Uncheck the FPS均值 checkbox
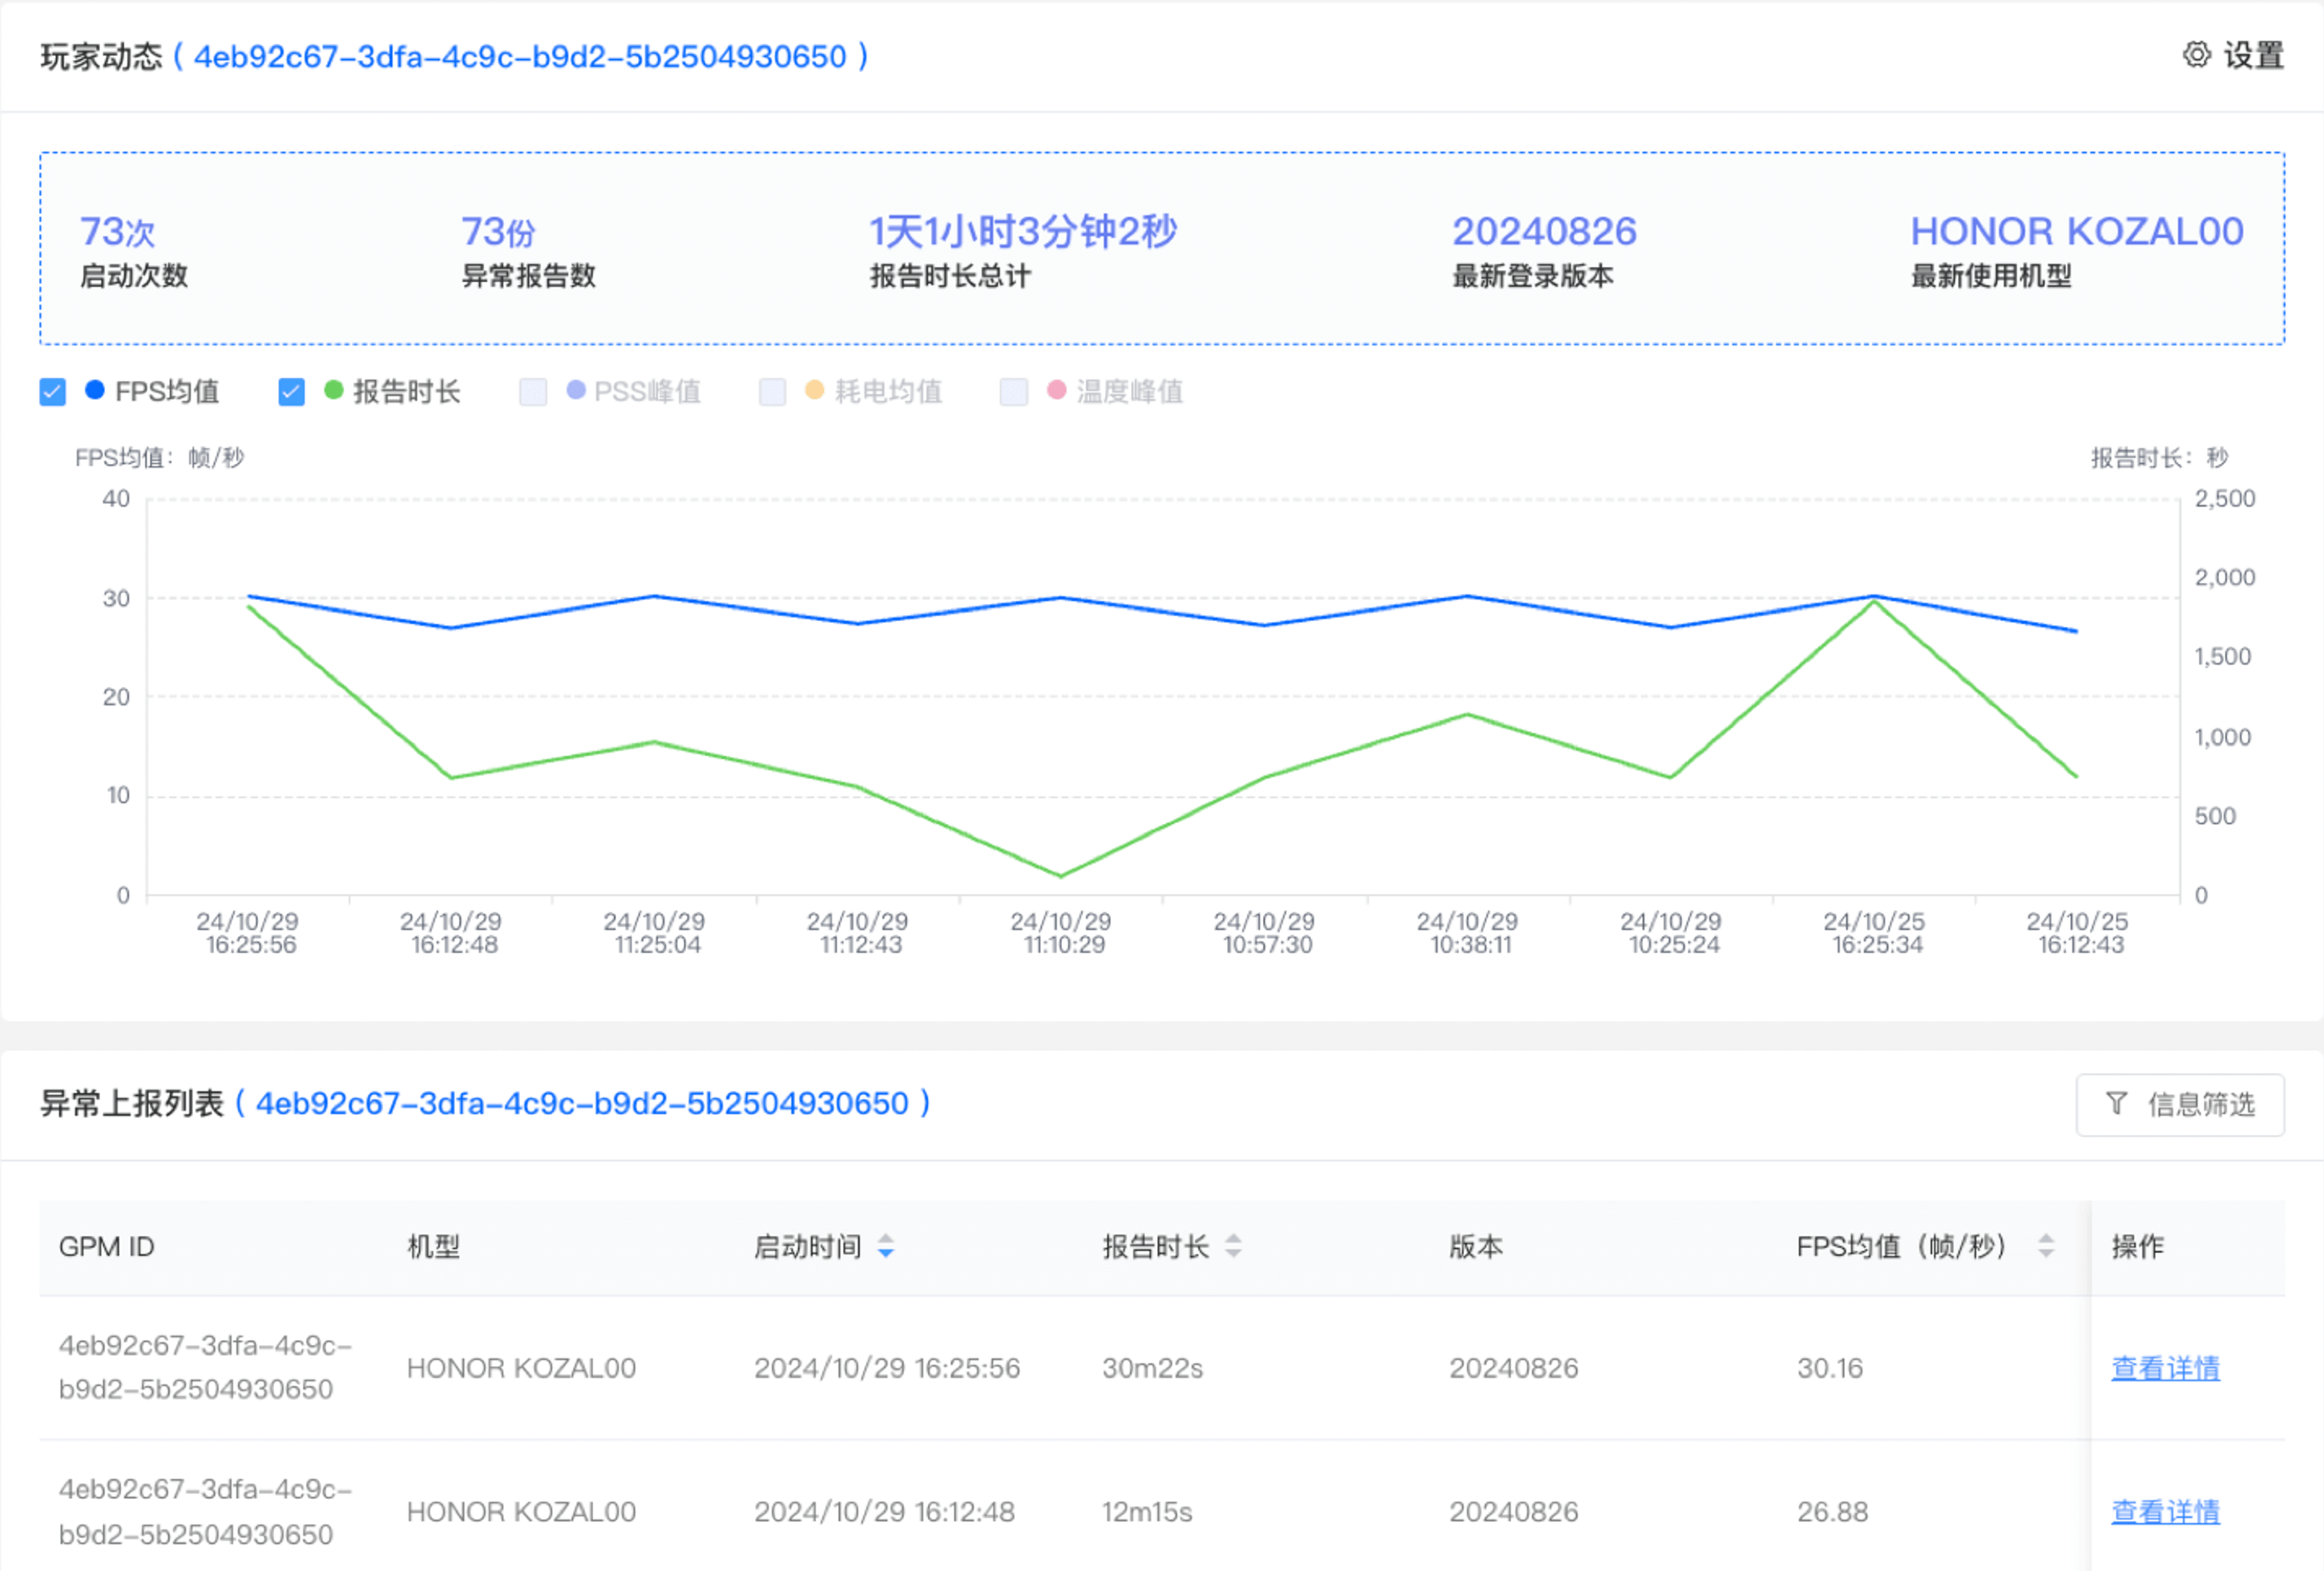The height and width of the screenshot is (1571, 2324). tap(53, 392)
